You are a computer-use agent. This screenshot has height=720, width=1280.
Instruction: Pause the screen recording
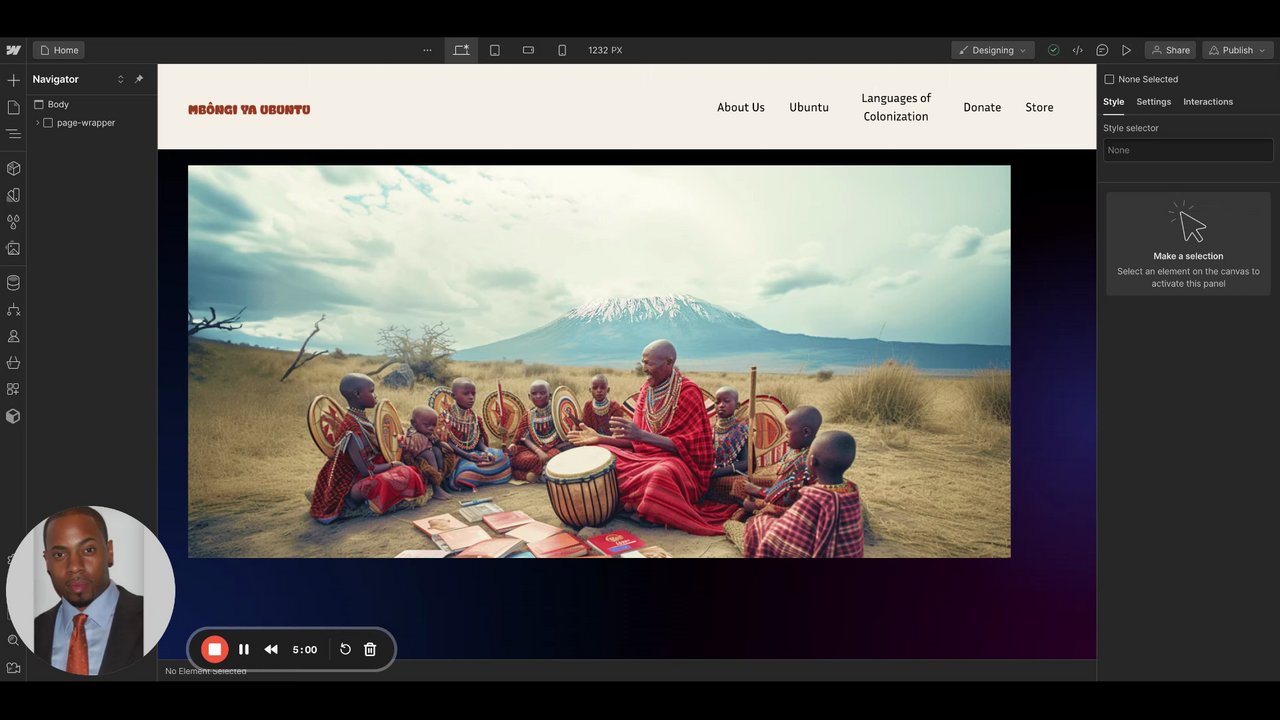pyautogui.click(x=243, y=649)
